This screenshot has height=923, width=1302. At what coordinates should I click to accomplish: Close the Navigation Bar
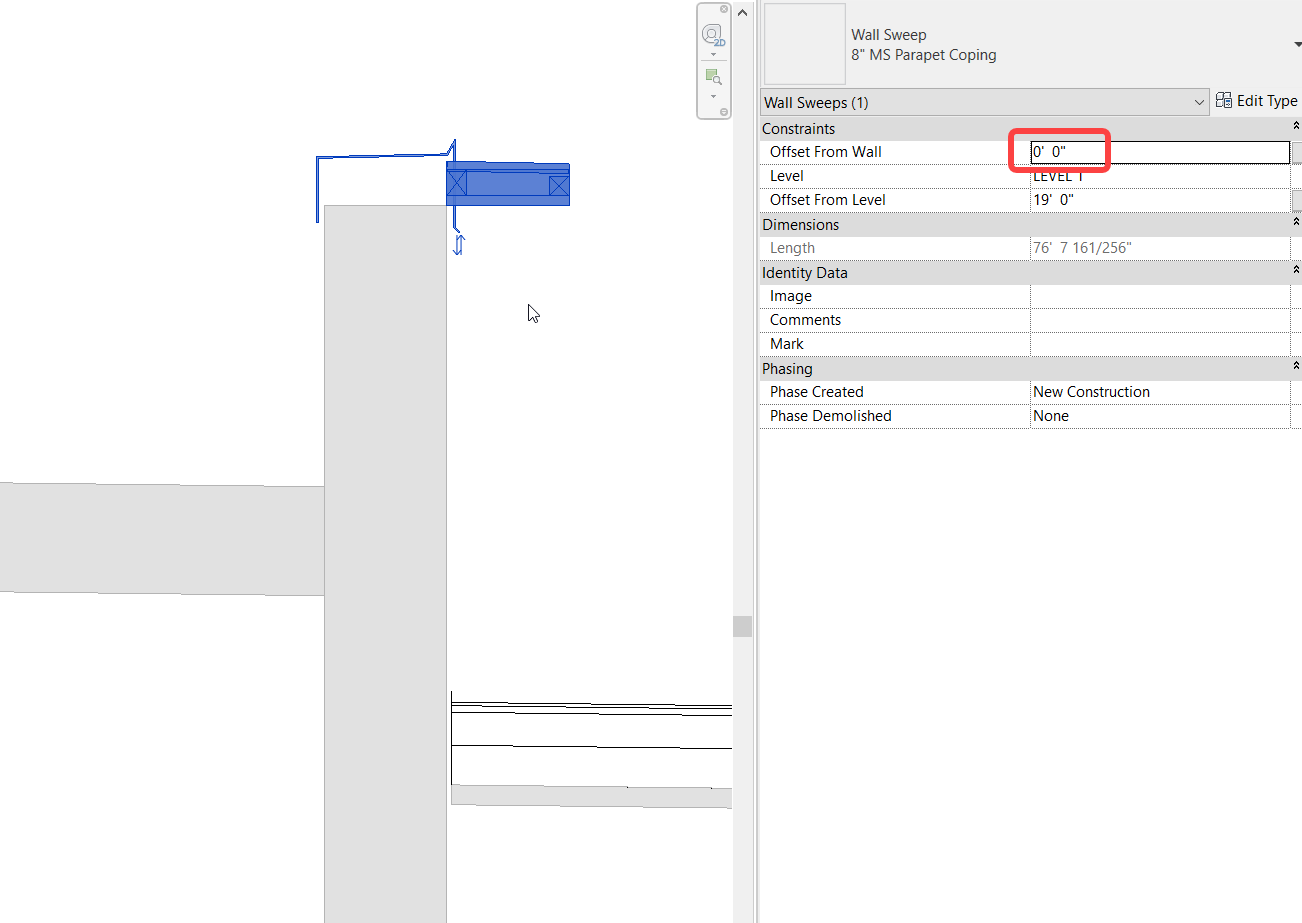coord(724,9)
